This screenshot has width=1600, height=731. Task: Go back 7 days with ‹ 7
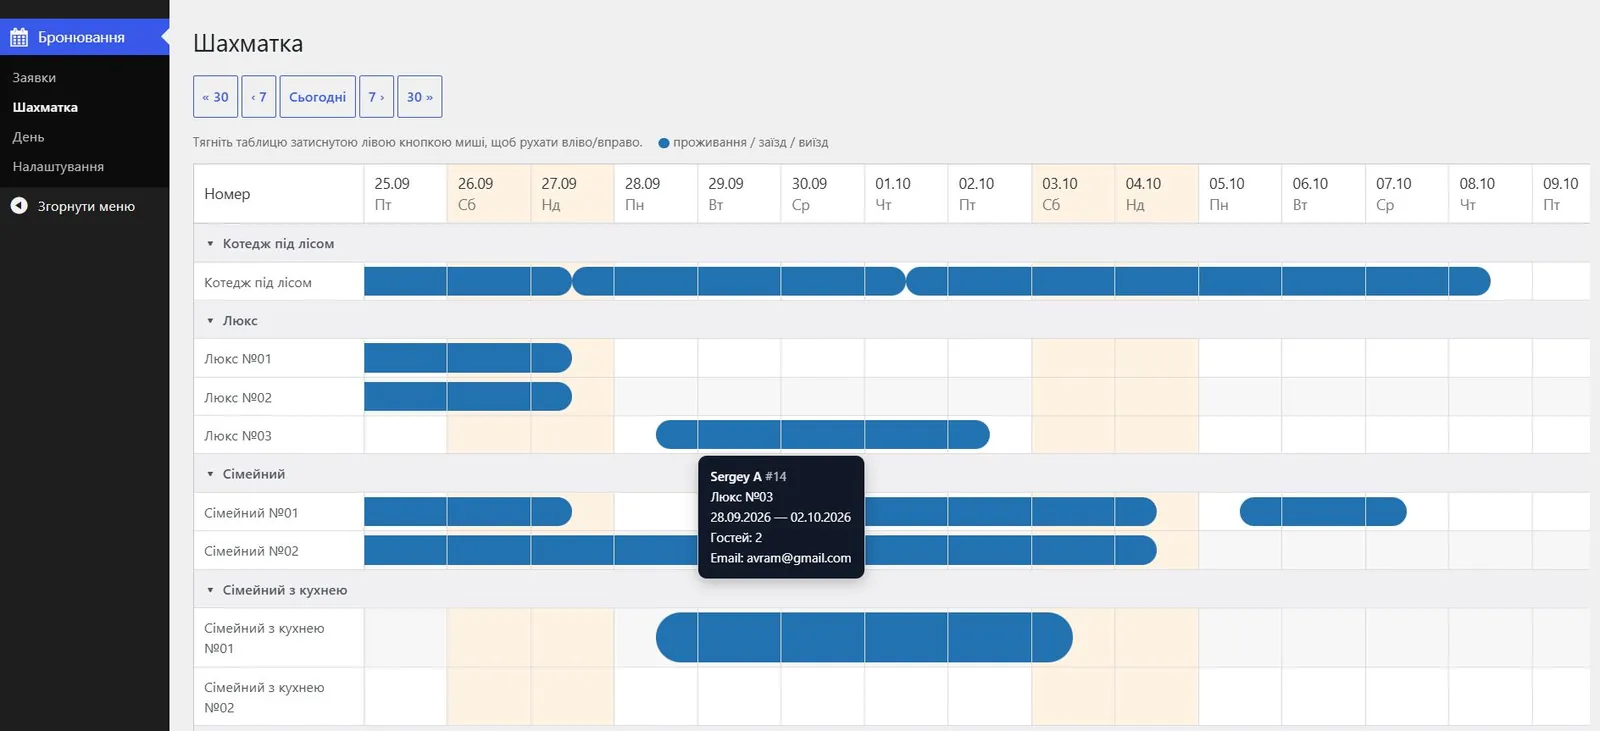pyautogui.click(x=259, y=97)
